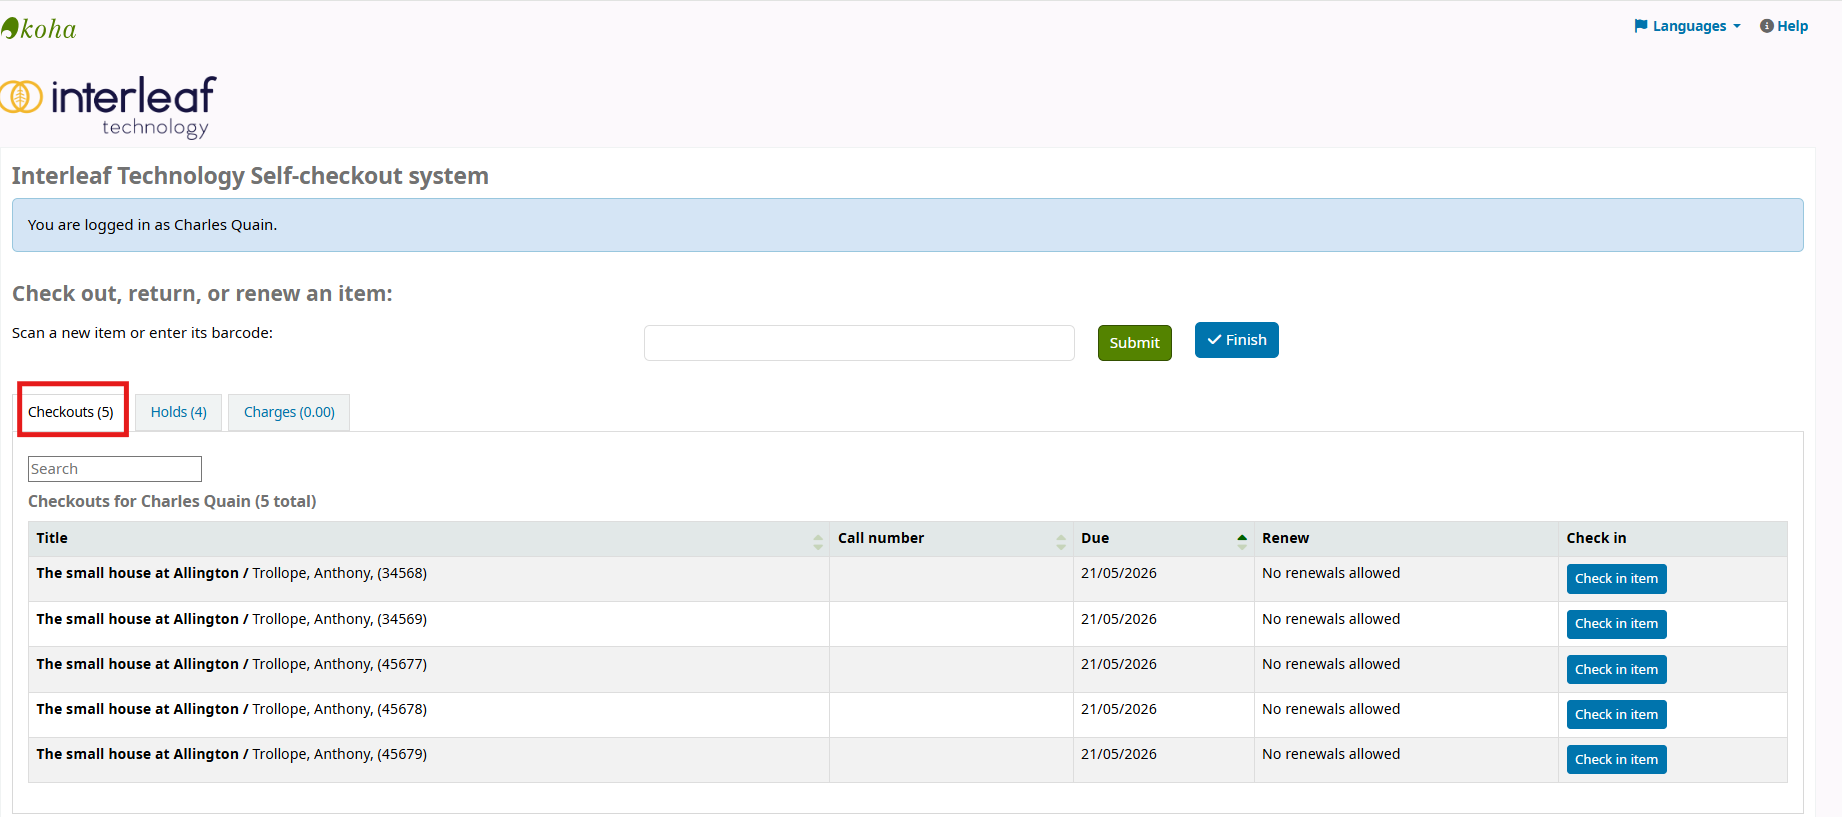Sort table by Call number column

click(x=951, y=538)
